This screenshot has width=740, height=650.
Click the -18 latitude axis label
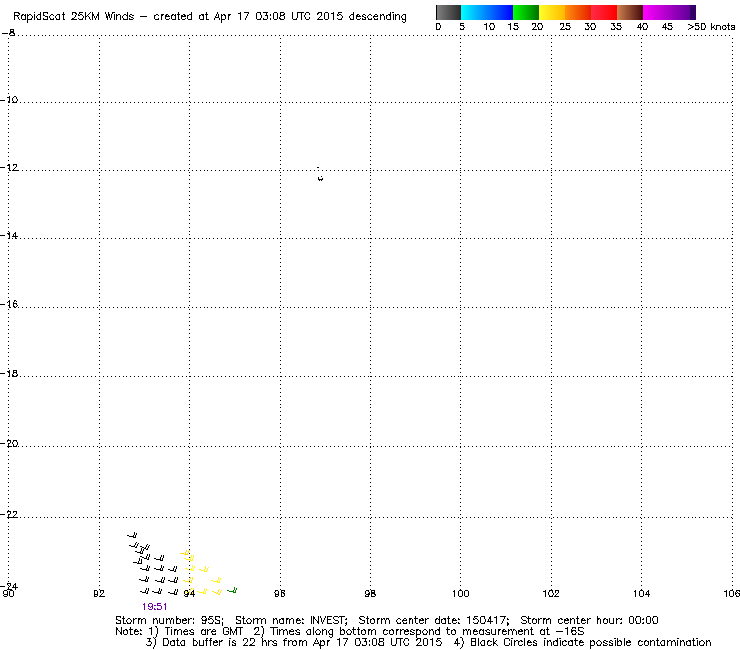(x=9, y=373)
